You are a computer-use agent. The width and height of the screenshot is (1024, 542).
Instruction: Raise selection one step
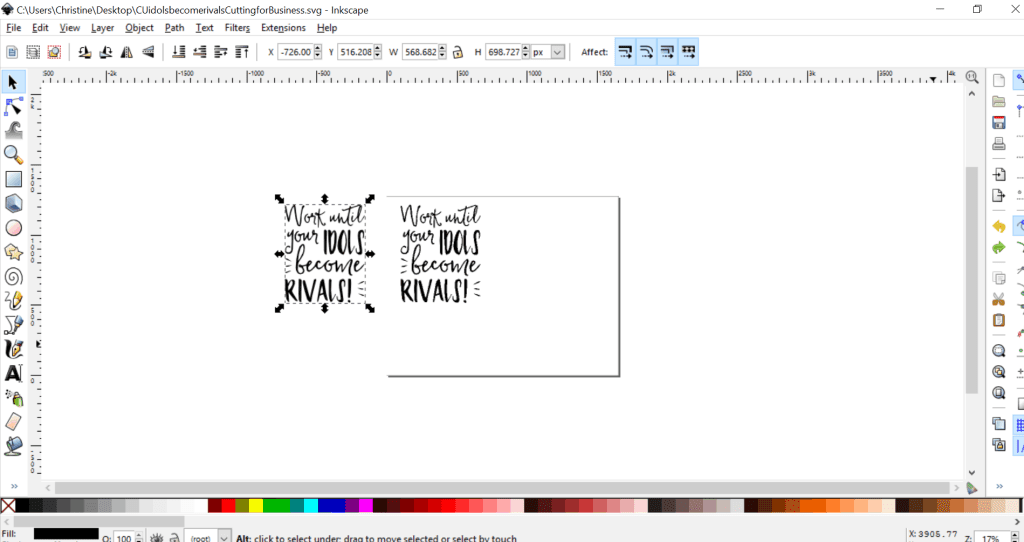point(221,52)
